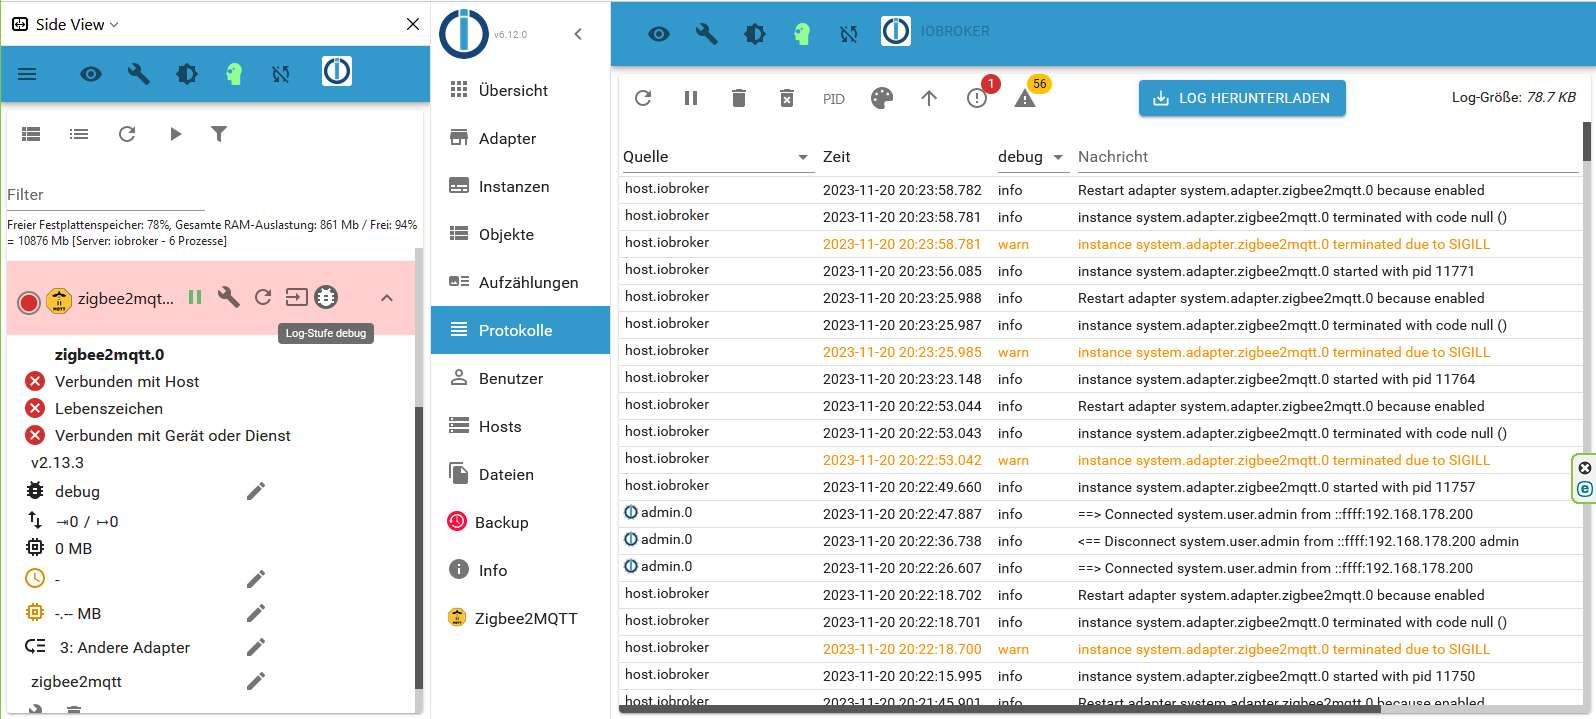
Task: Toggle theme brightness icon in Side View toolbar
Action: tap(186, 74)
